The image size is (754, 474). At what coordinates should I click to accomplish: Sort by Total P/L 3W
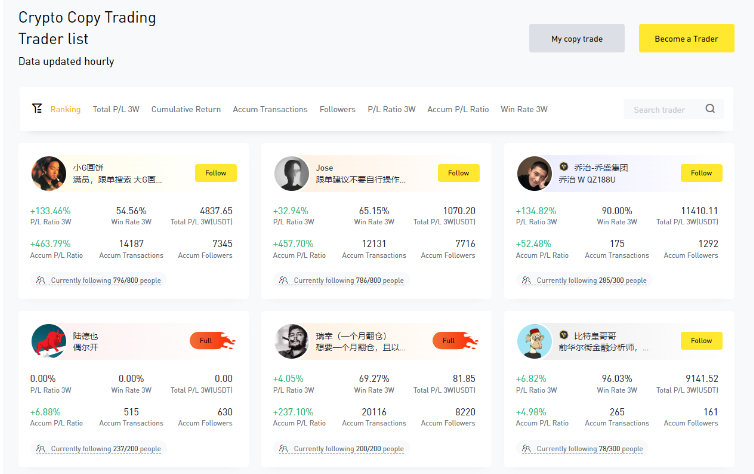[116, 109]
